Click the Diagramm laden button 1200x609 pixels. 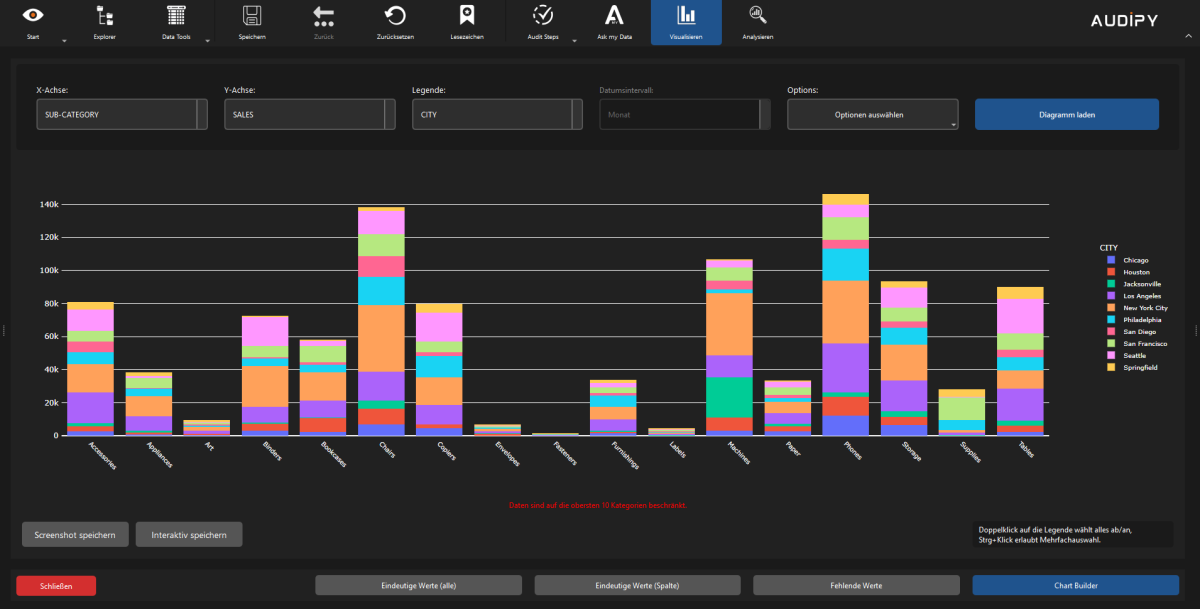pos(1066,115)
